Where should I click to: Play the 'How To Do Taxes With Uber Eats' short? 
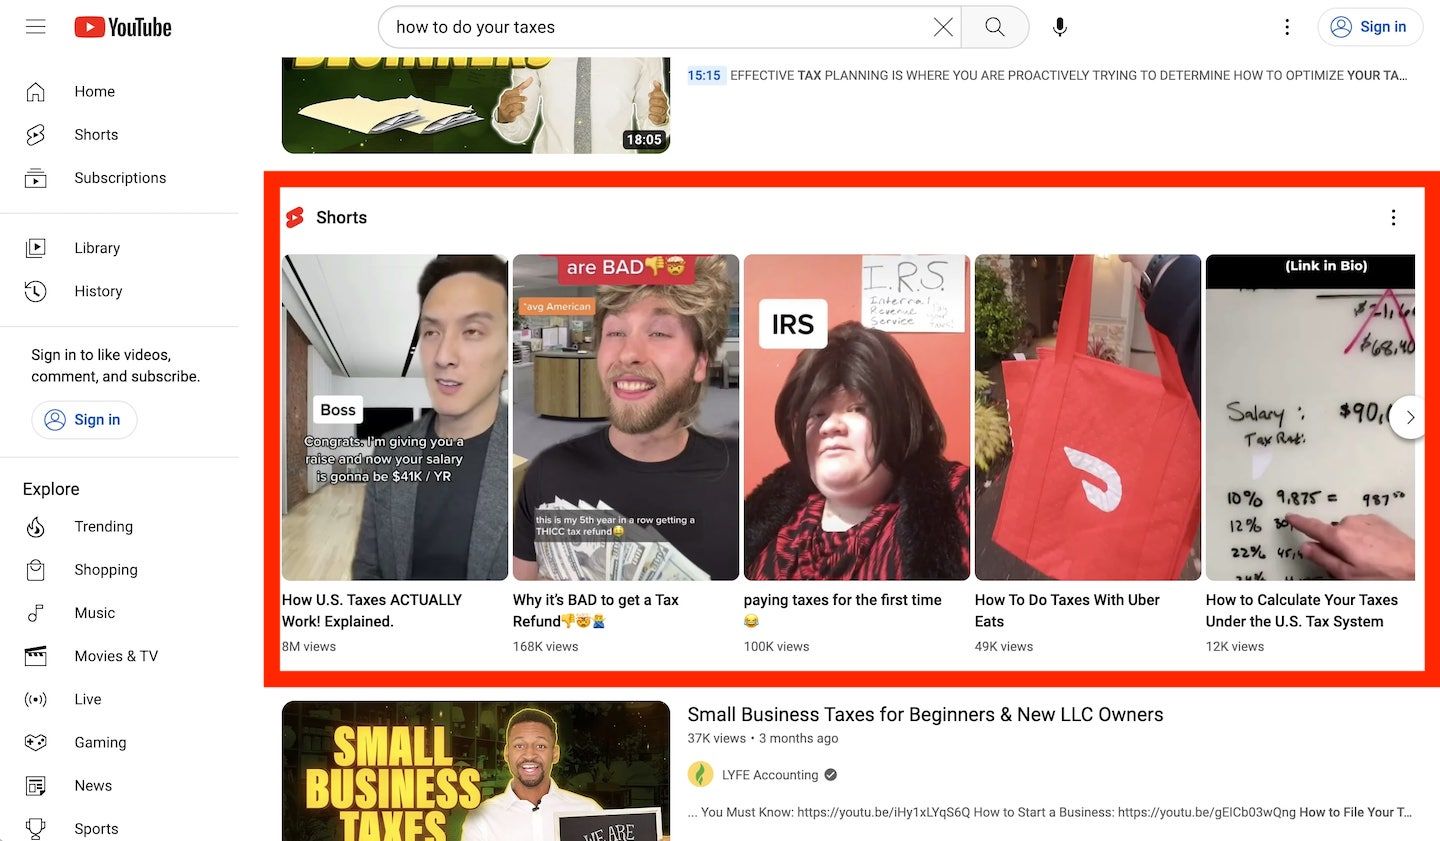1087,417
